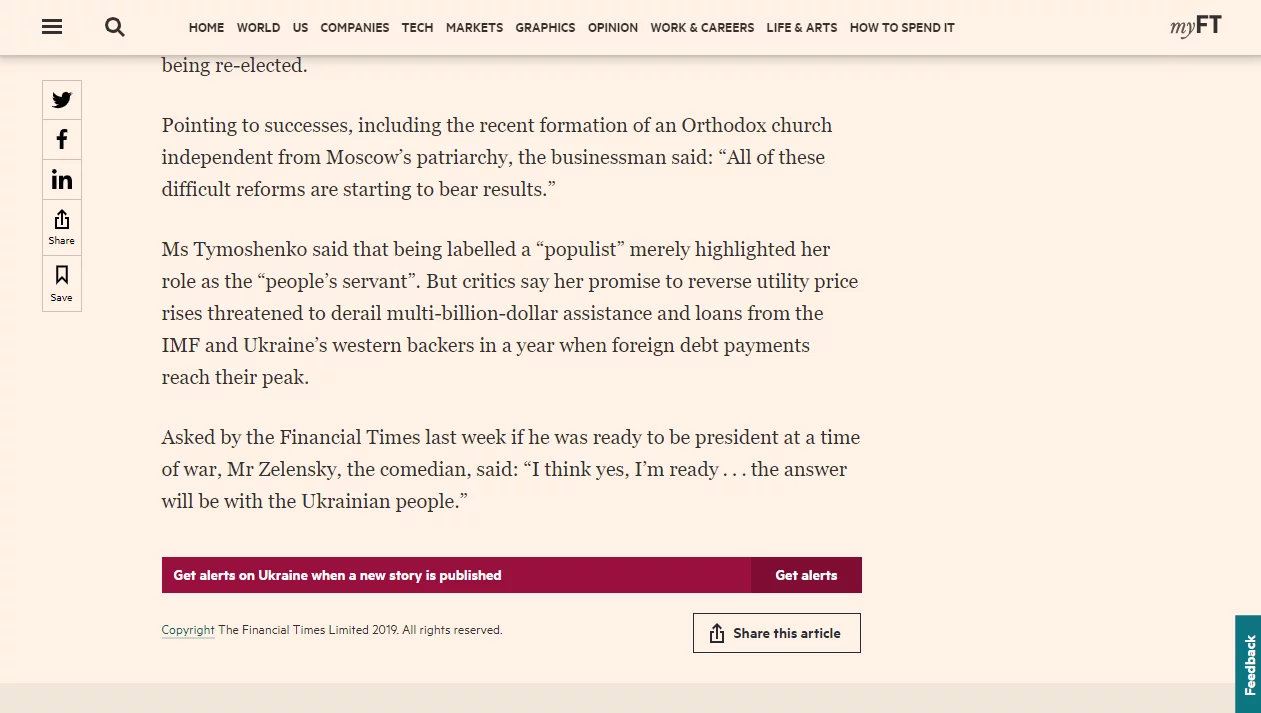Image resolution: width=1261 pixels, height=713 pixels.
Task: Select the Tech menu item
Action: (417, 28)
